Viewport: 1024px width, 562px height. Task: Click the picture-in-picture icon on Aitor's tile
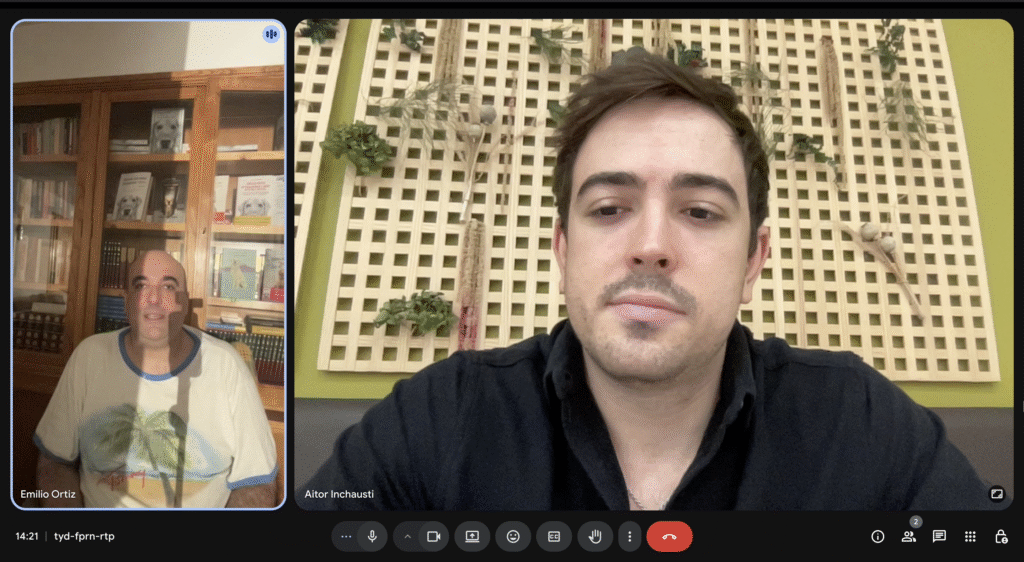click(x=996, y=493)
